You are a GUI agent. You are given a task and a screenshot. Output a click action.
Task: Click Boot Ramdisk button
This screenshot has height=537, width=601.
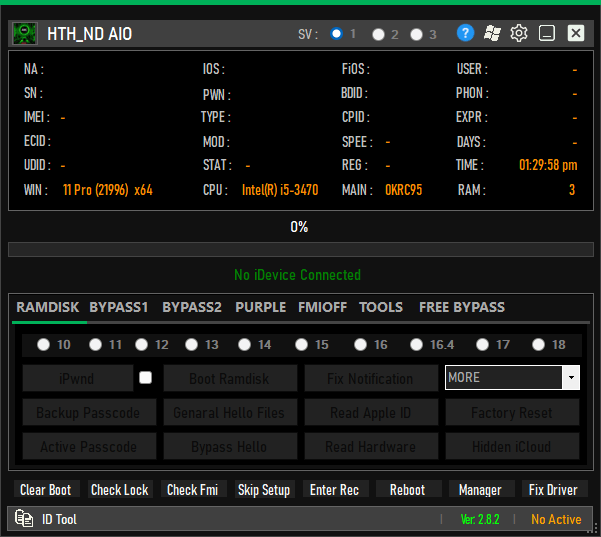tap(230, 378)
